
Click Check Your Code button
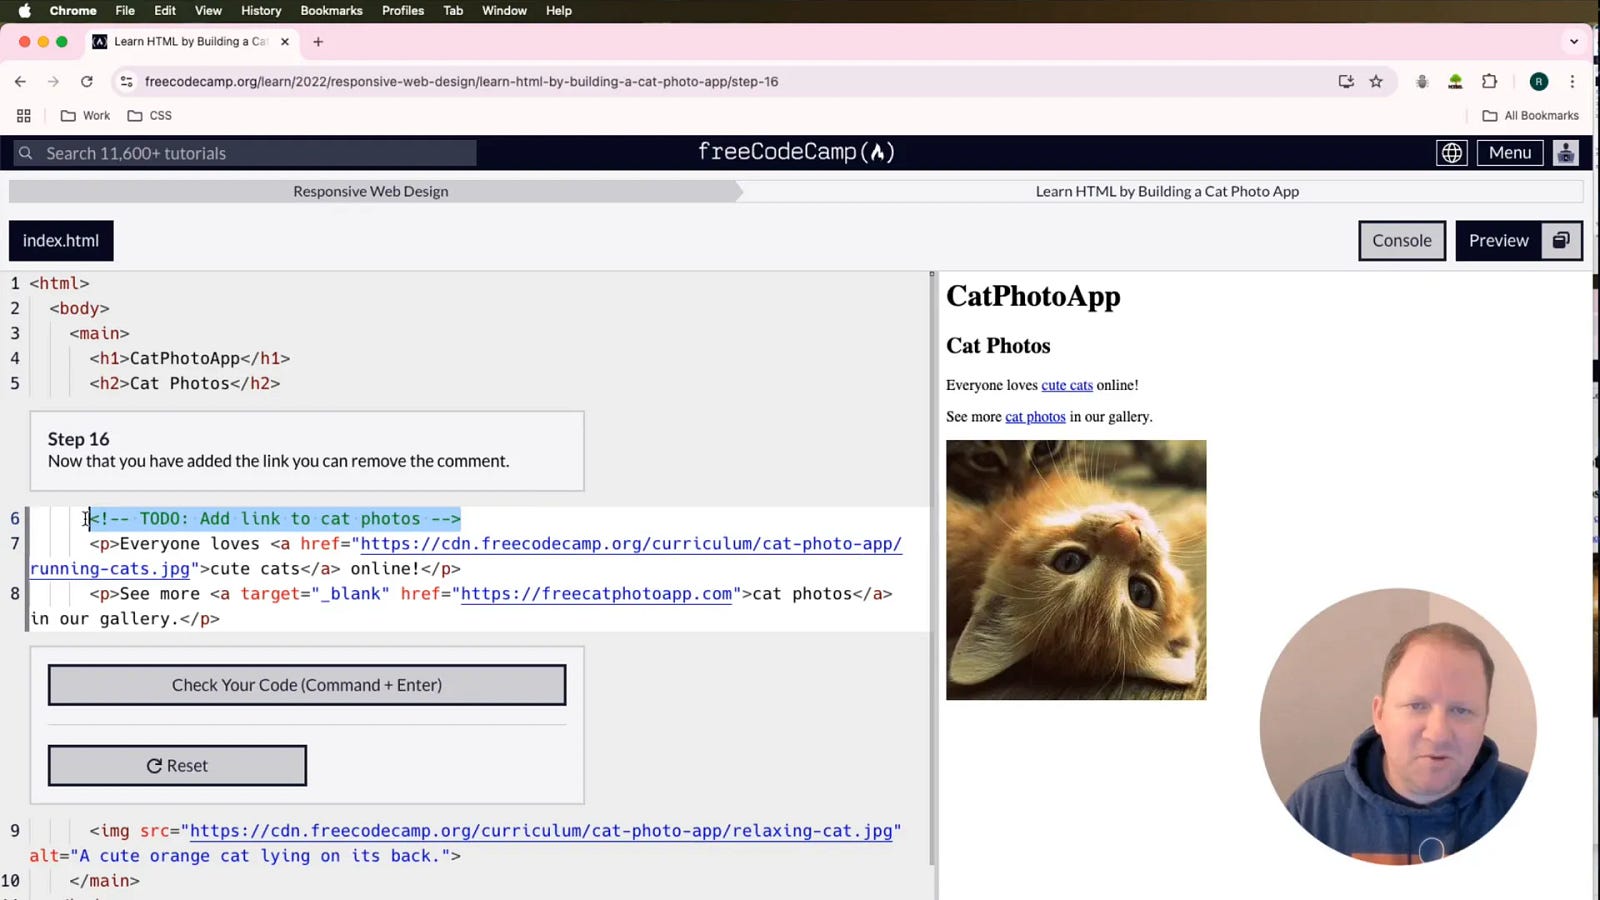pyautogui.click(x=307, y=685)
